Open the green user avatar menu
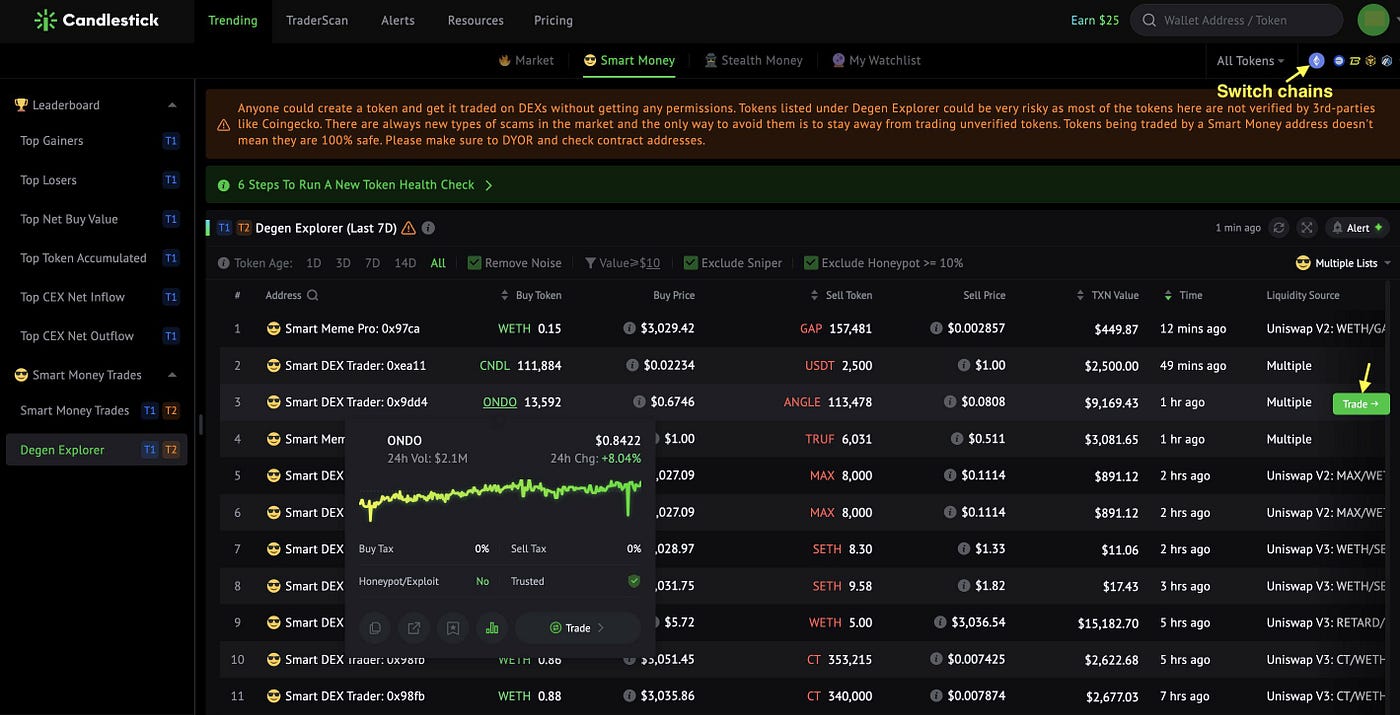The height and width of the screenshot is (715, 1400). pyautogui.click(x=1373, y=20)
